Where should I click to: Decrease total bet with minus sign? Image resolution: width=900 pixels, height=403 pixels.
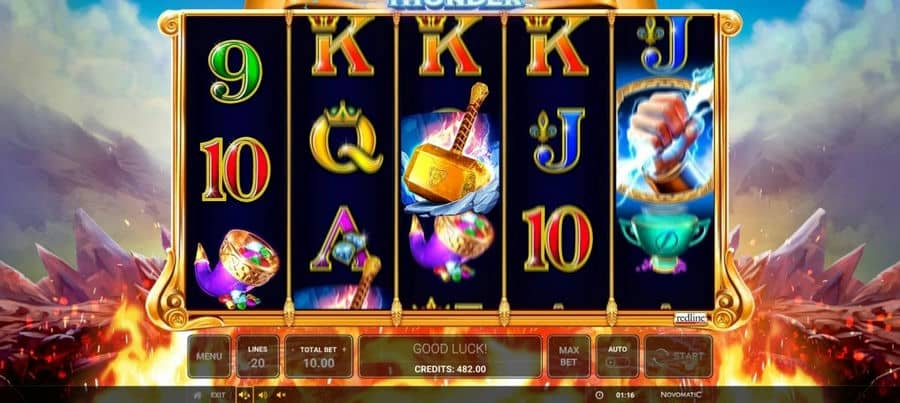pos(294,349)
